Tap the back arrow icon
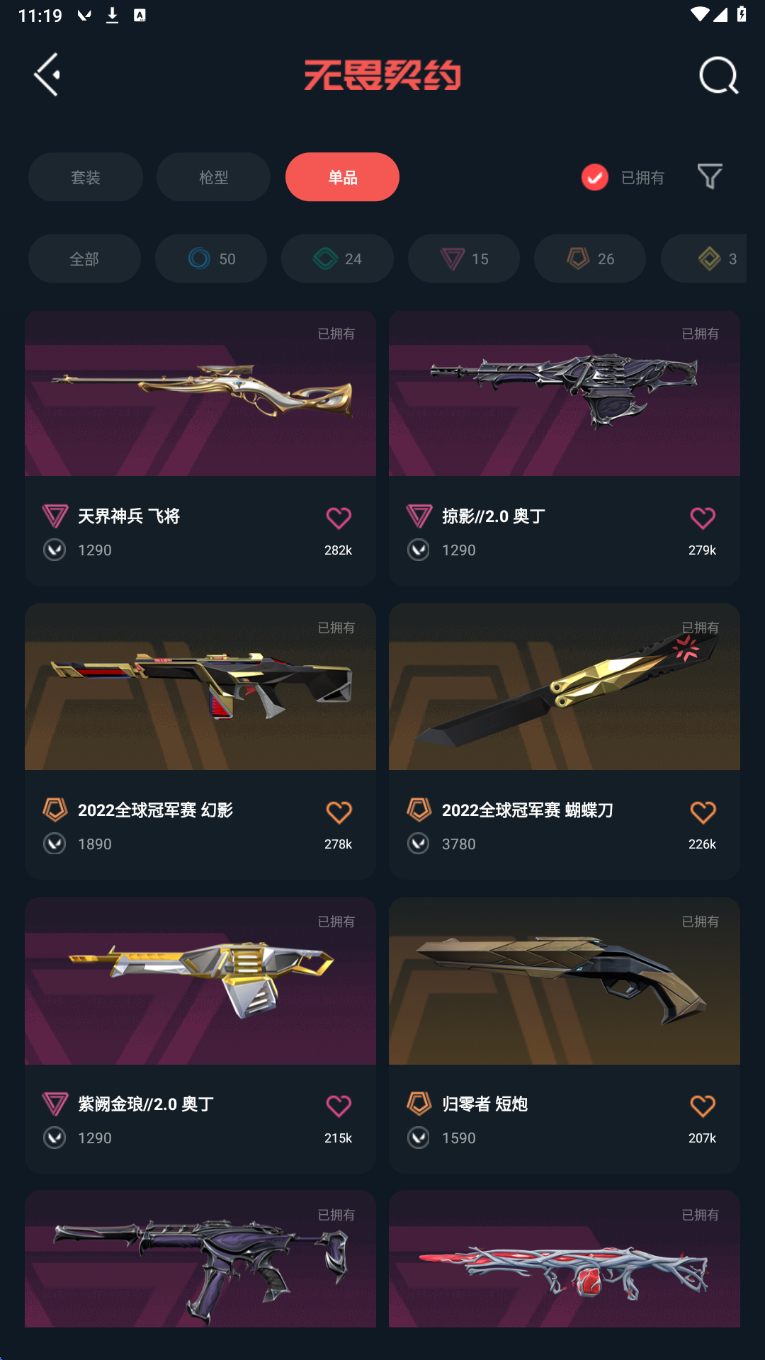Viewport: 765px width, 1360px height. [x=47, y=75]
